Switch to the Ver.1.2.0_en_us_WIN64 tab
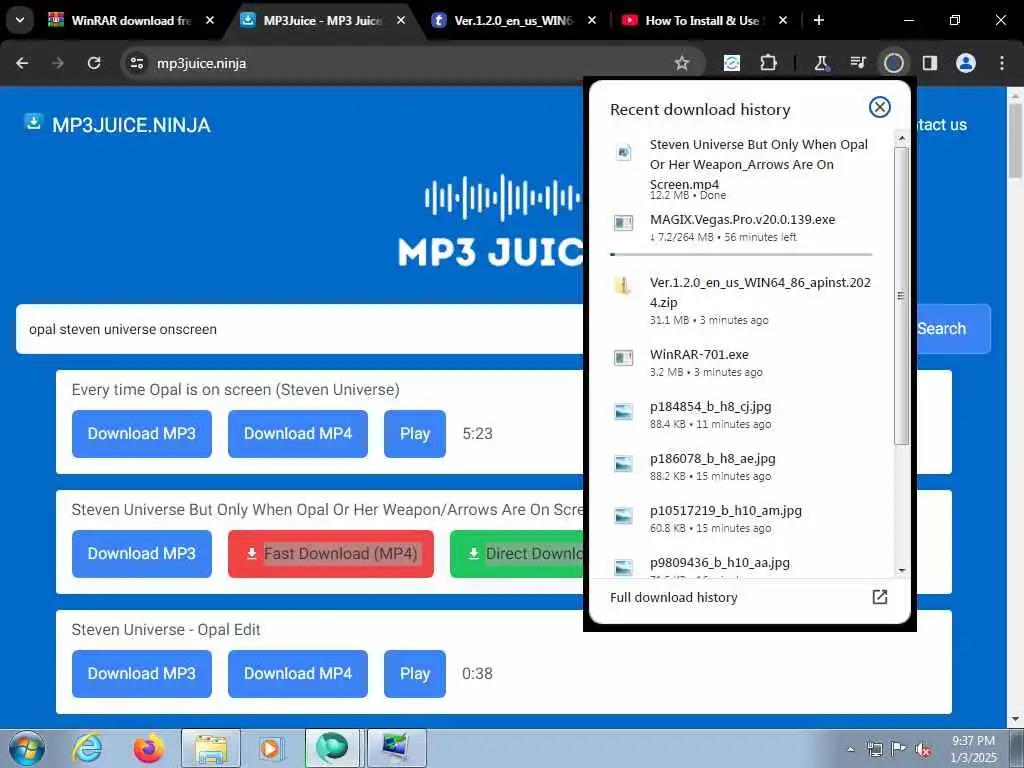 [513, 21]
